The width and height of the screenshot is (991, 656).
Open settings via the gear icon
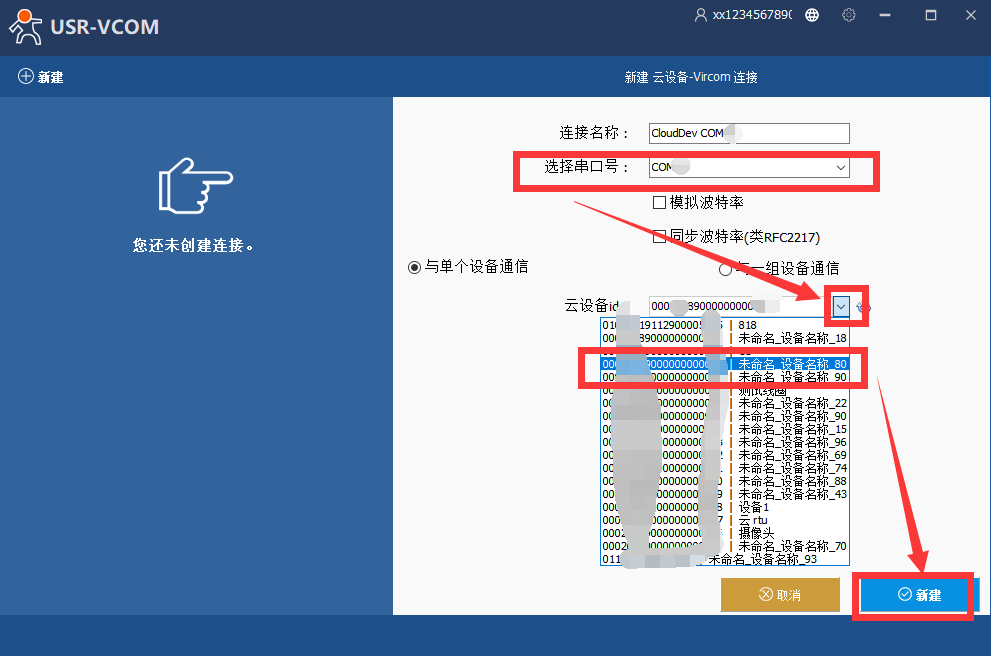tap(849, 15)
